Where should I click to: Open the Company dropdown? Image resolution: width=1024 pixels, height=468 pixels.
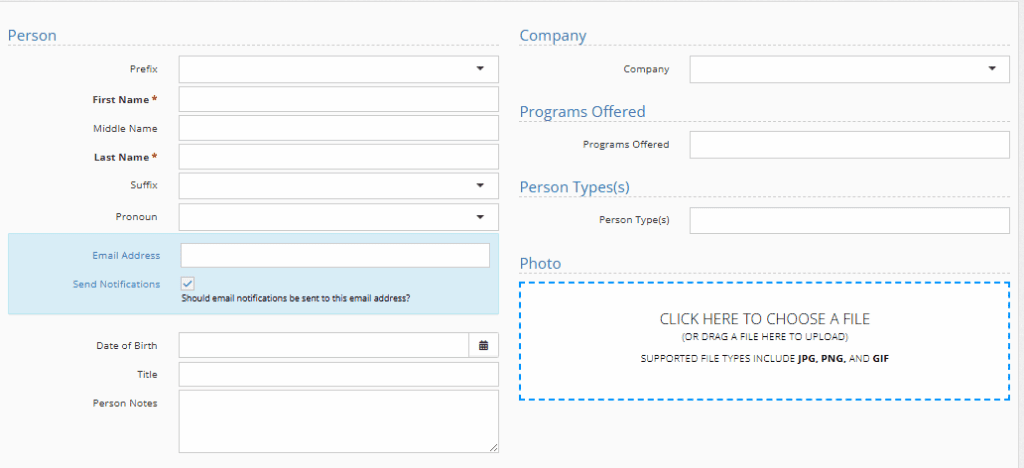coord(849,69)
